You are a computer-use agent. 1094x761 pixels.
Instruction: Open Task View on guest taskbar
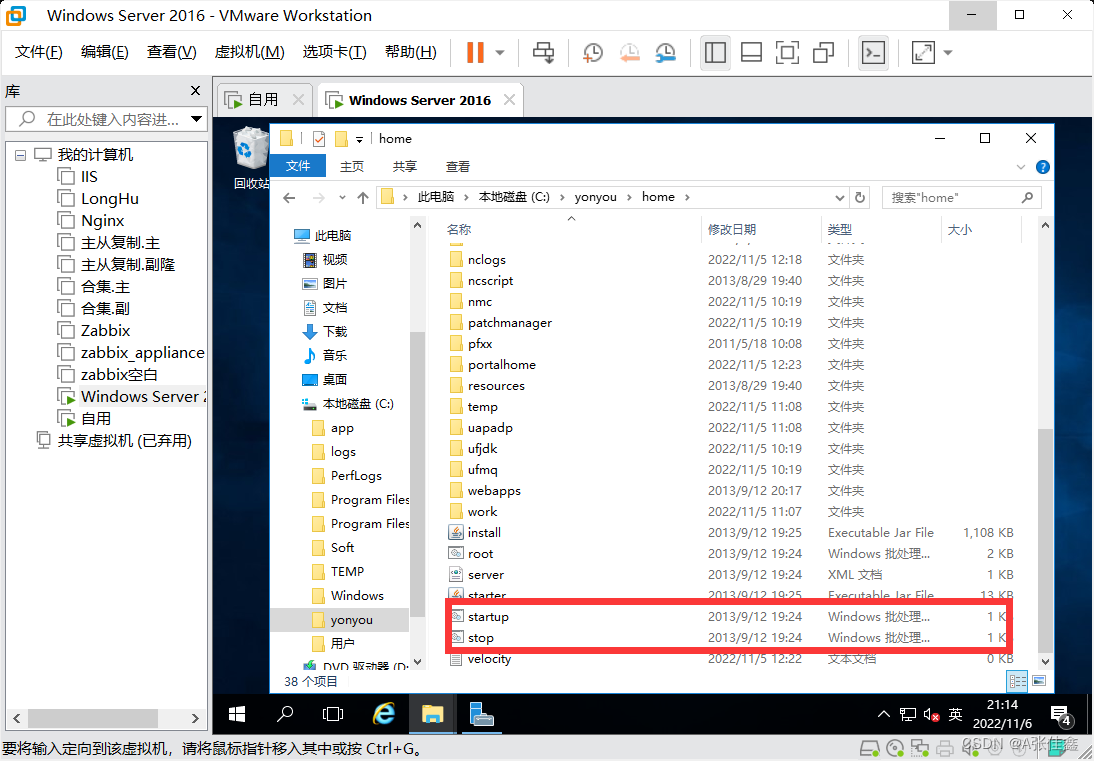[x=333, y=714]
